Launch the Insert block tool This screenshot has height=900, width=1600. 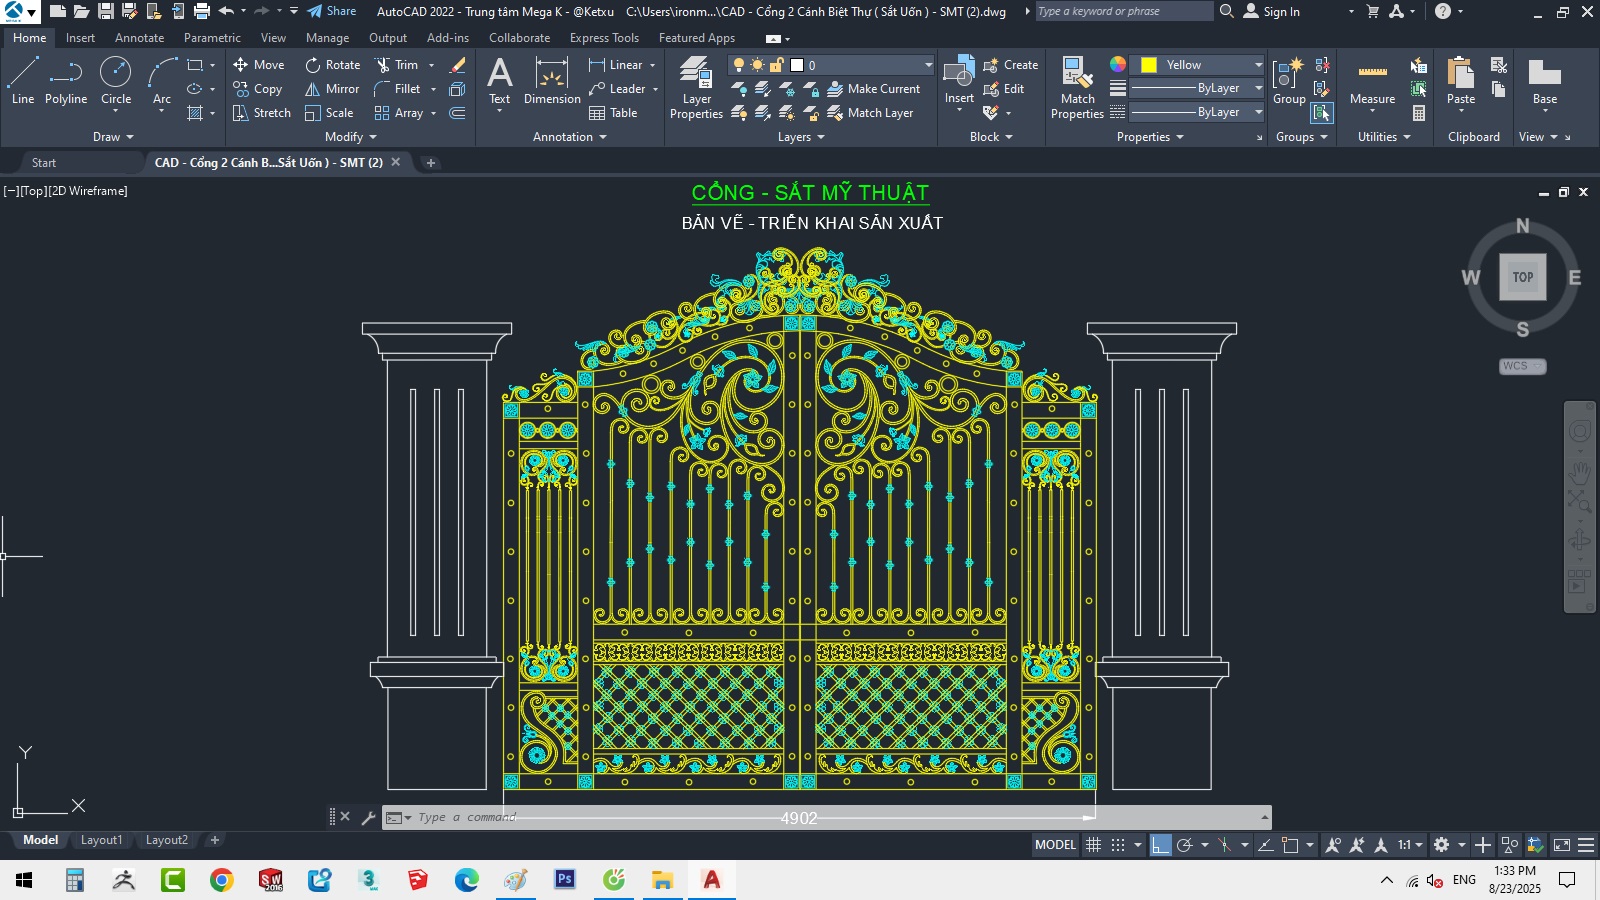tap(959, 80)
